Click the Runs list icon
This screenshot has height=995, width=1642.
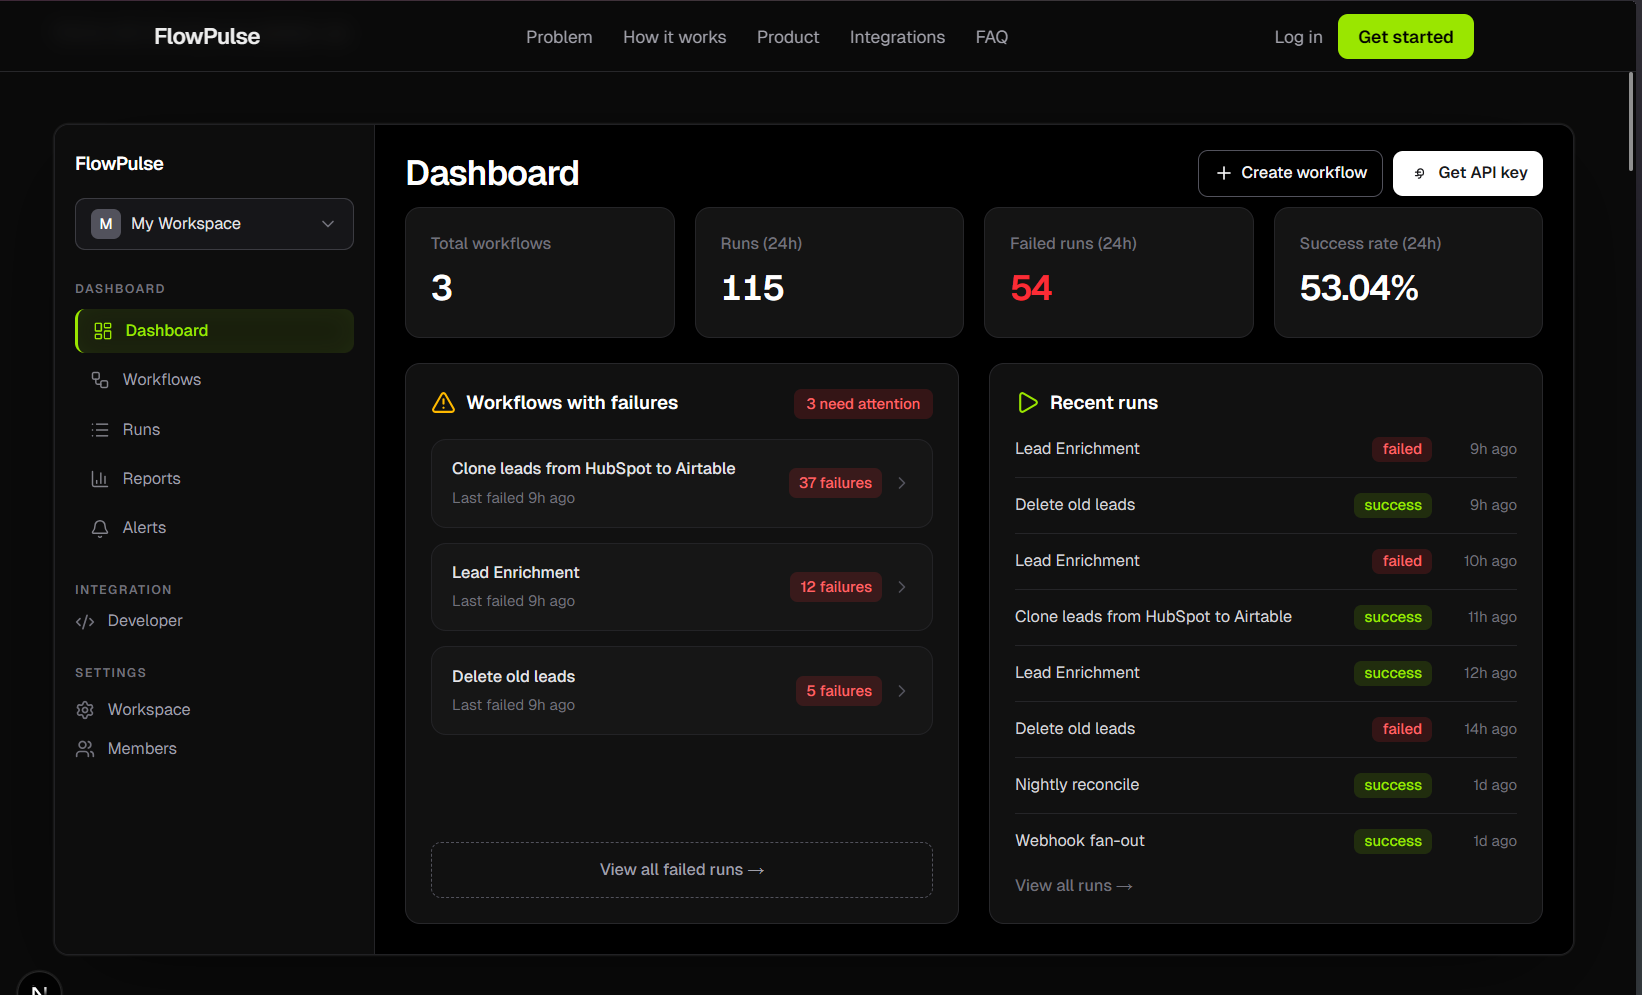(100, 430)
